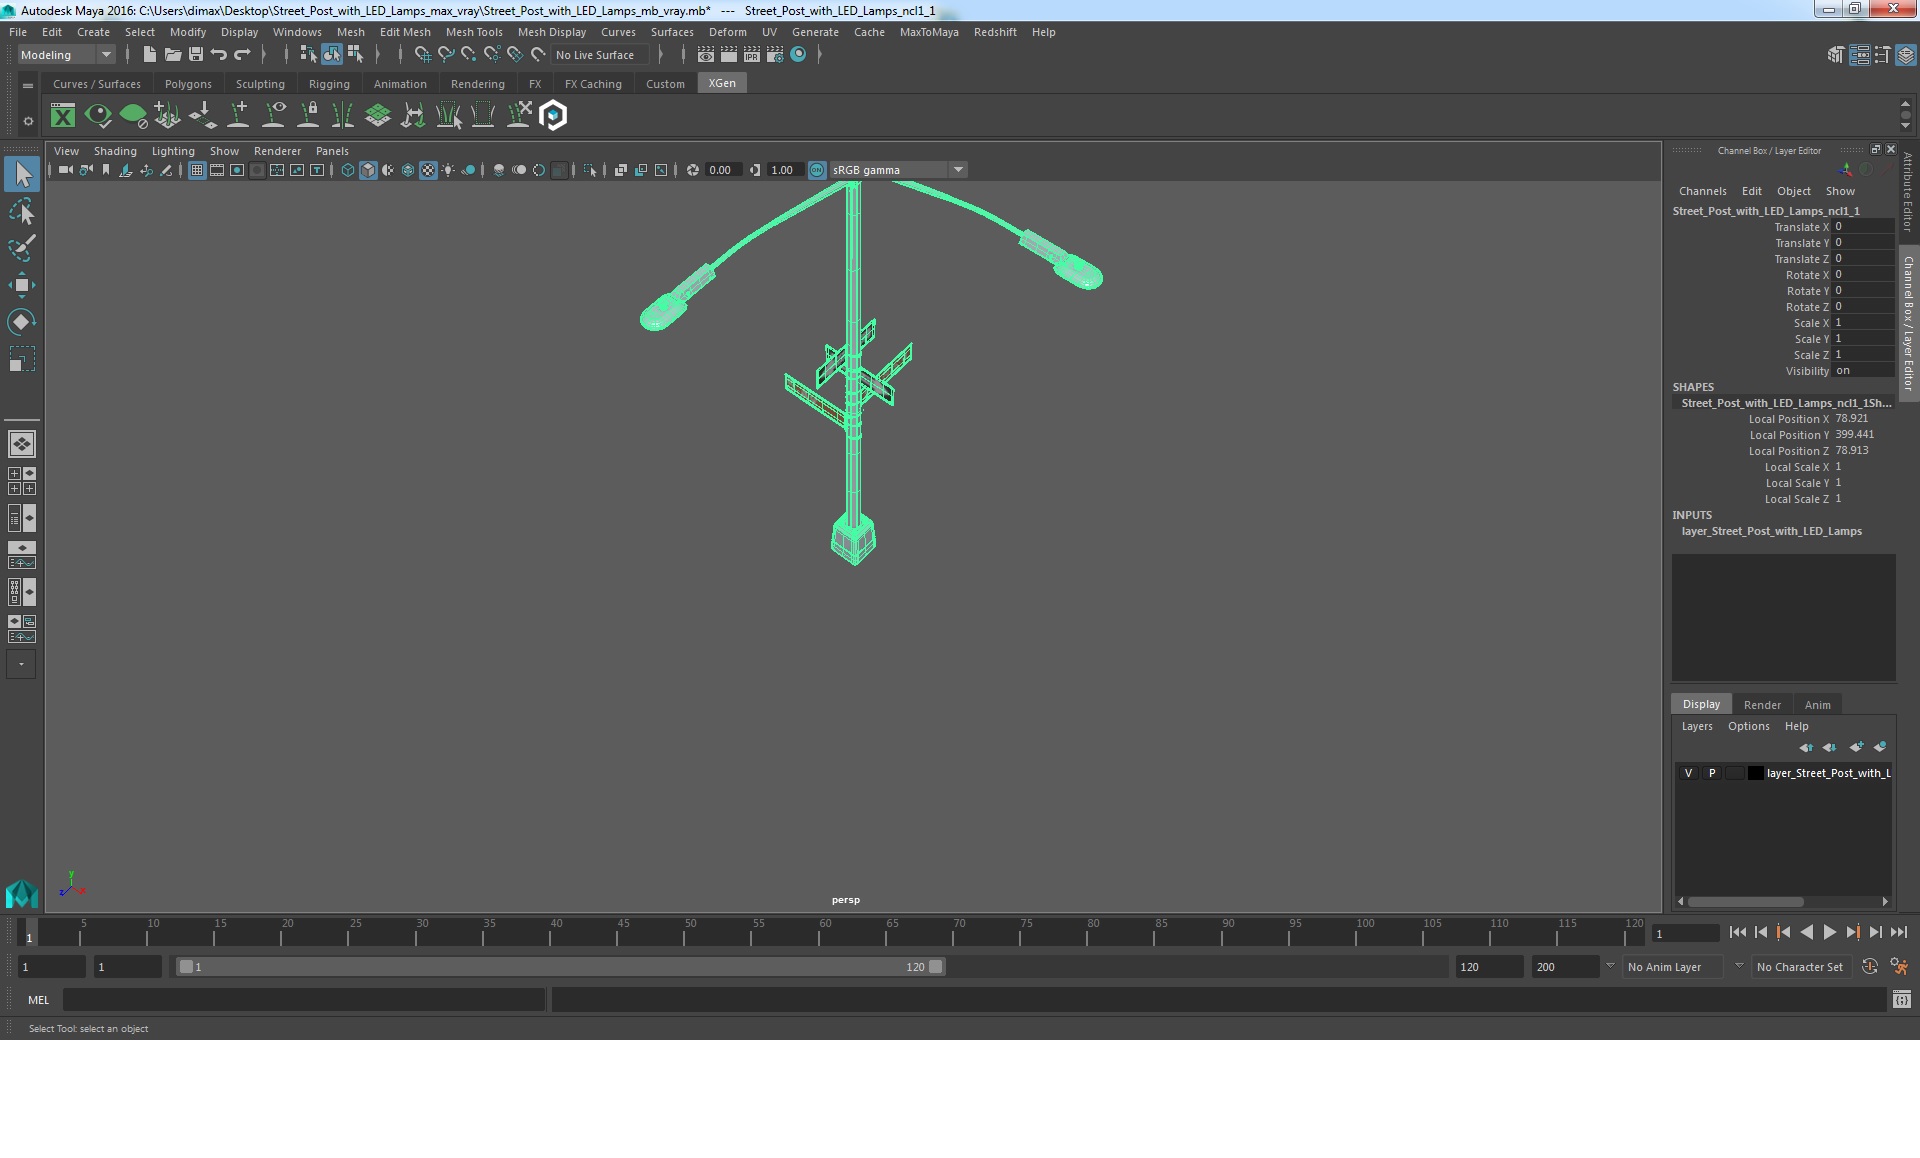Switch to Render layer tab

pyautogui.click(x=1762, y=705)
